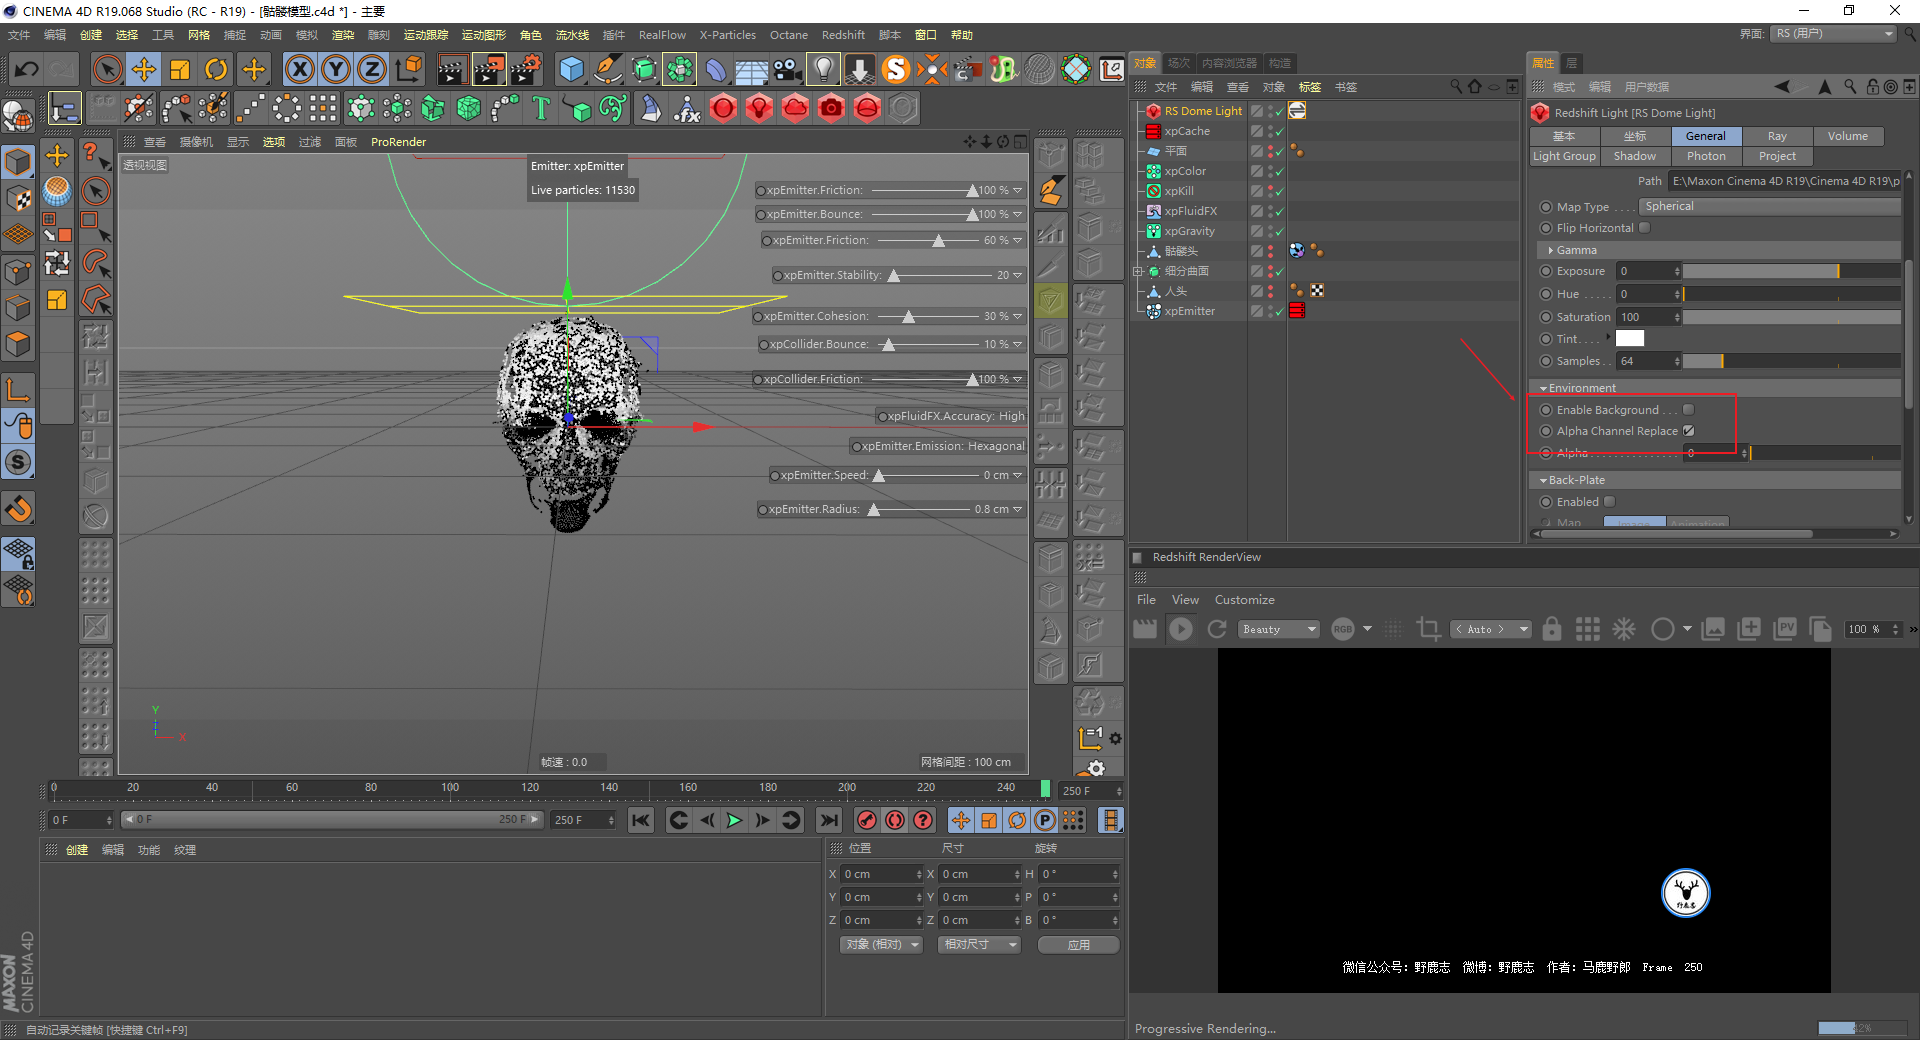Toggle Autokeying button
The image size is (1920, 1040).
pos(895,820)
